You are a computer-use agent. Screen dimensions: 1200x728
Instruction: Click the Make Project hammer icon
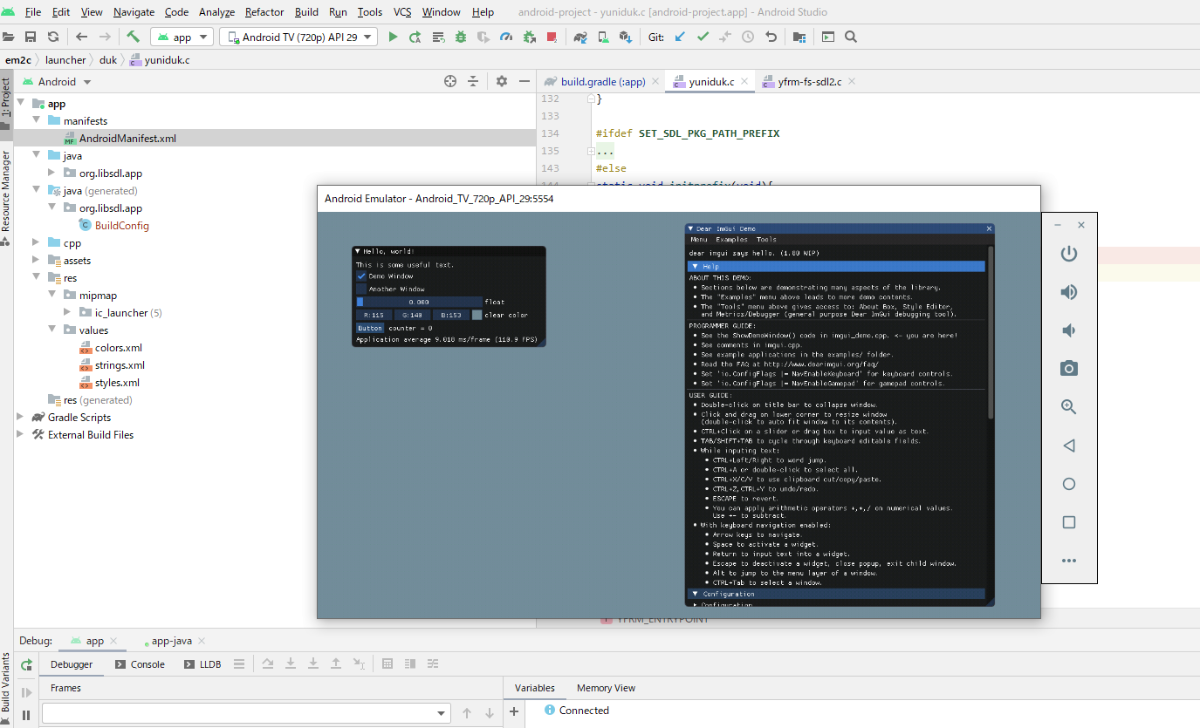pyautogui.click(x=133, y=37)
